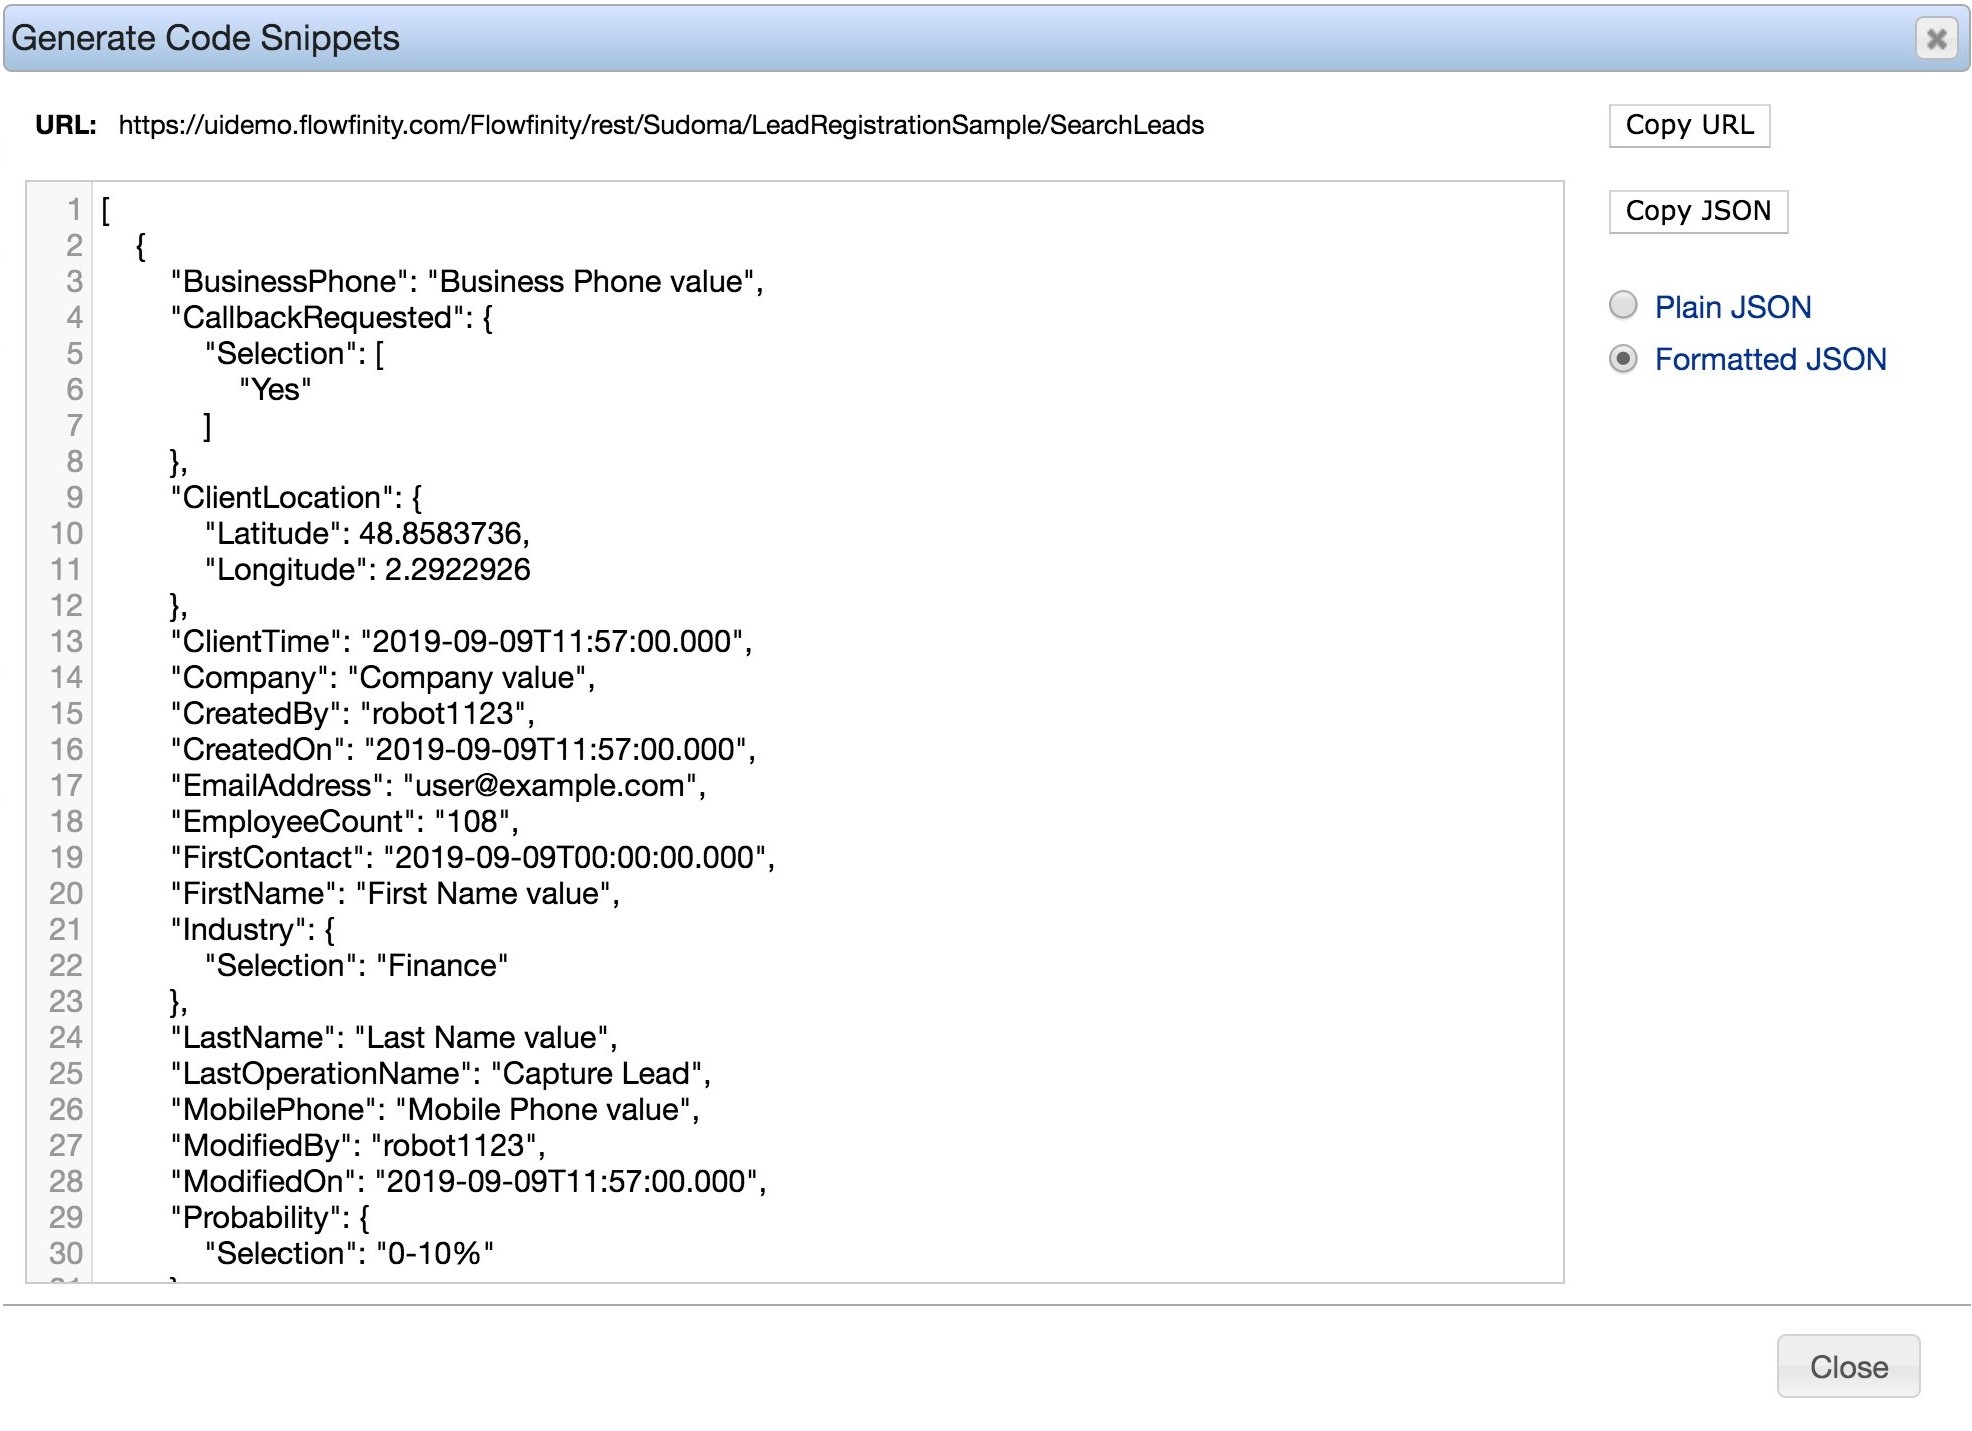Click the BusinessPhone line in the JSON
The image size is (1972, 1431).
pyautogui.click(x=465, y=281)
